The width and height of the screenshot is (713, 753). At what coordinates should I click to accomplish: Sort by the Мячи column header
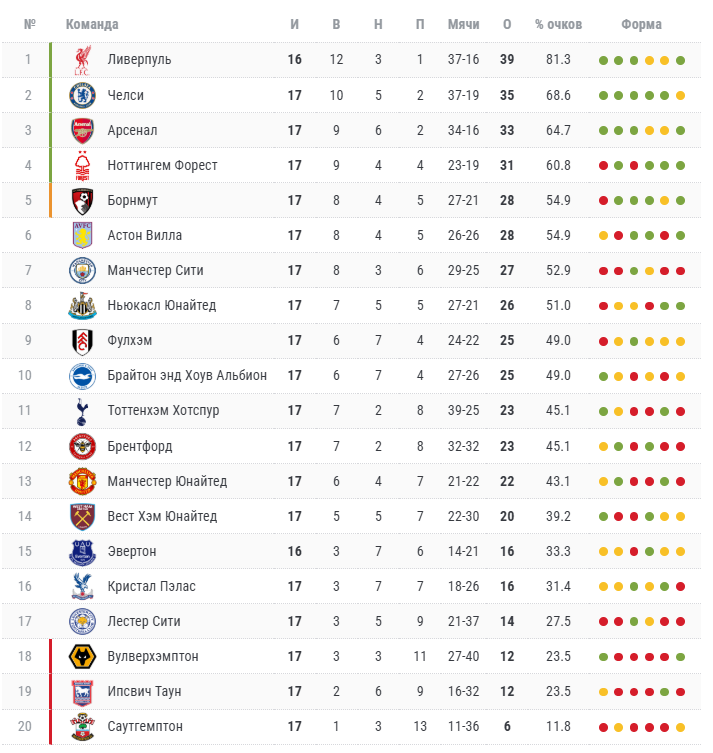(463, 24)
